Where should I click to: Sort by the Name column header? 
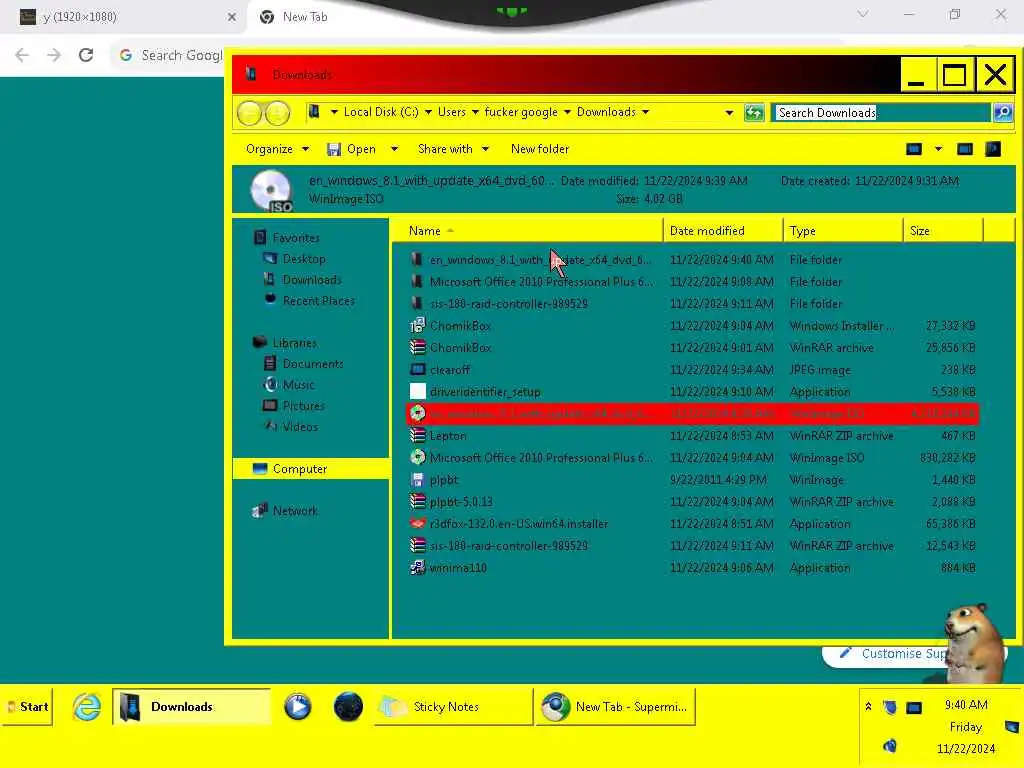pos(527,231)
